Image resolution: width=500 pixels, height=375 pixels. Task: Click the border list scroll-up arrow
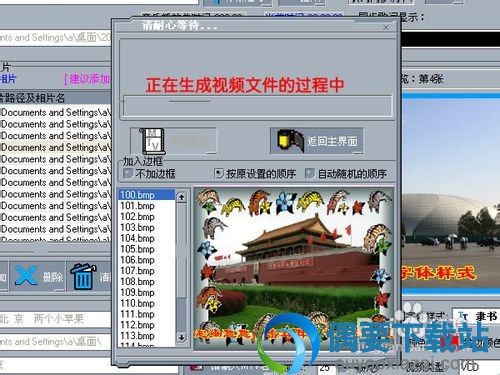click(x=181, y=197)
